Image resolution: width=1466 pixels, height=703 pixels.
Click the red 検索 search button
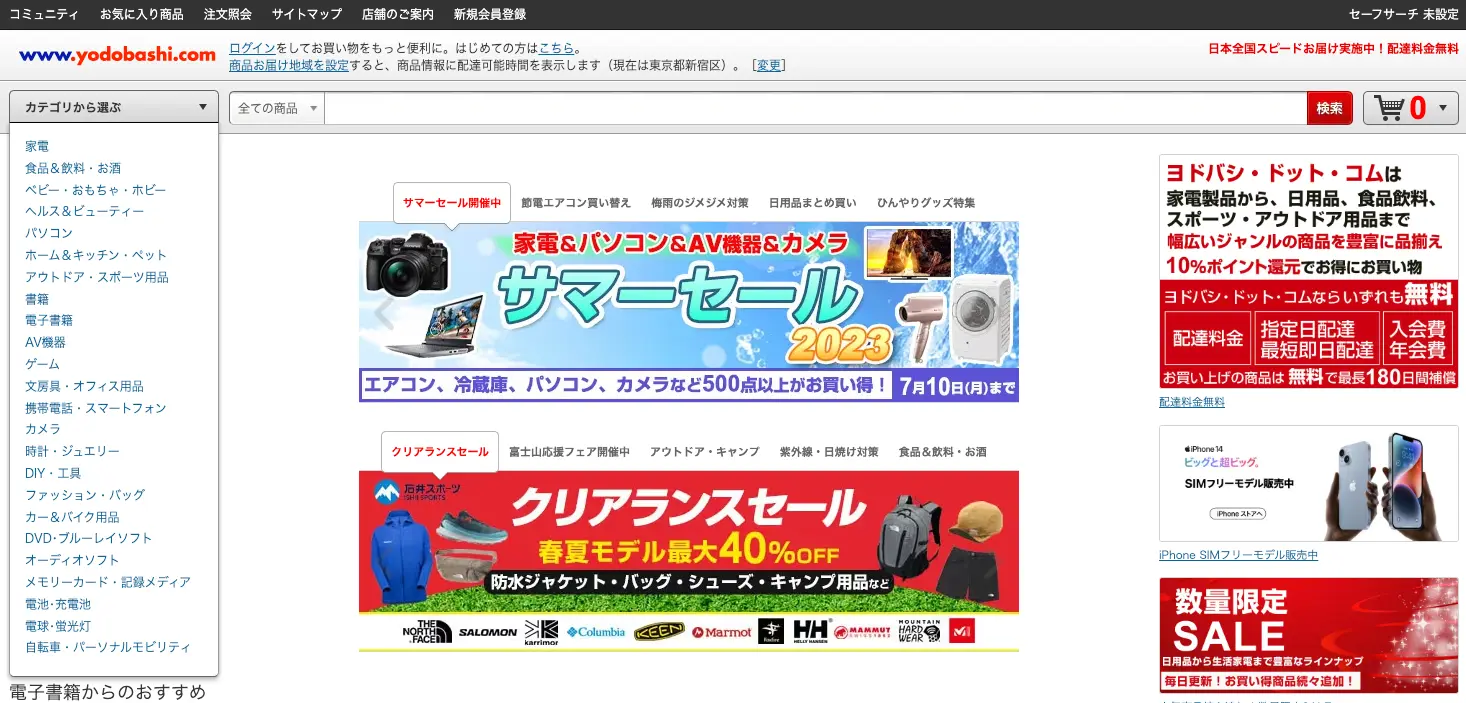[x=1329, y=108]
